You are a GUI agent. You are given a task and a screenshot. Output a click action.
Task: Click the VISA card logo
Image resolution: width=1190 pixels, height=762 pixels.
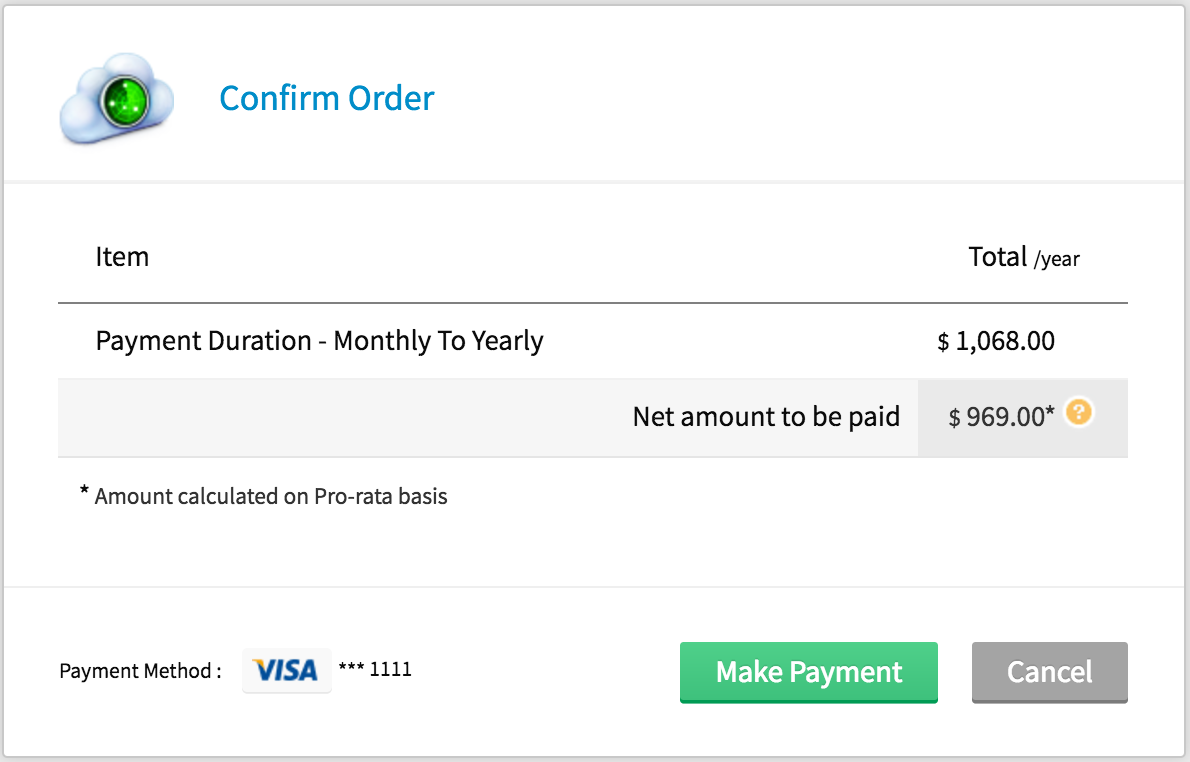point(286,670)
